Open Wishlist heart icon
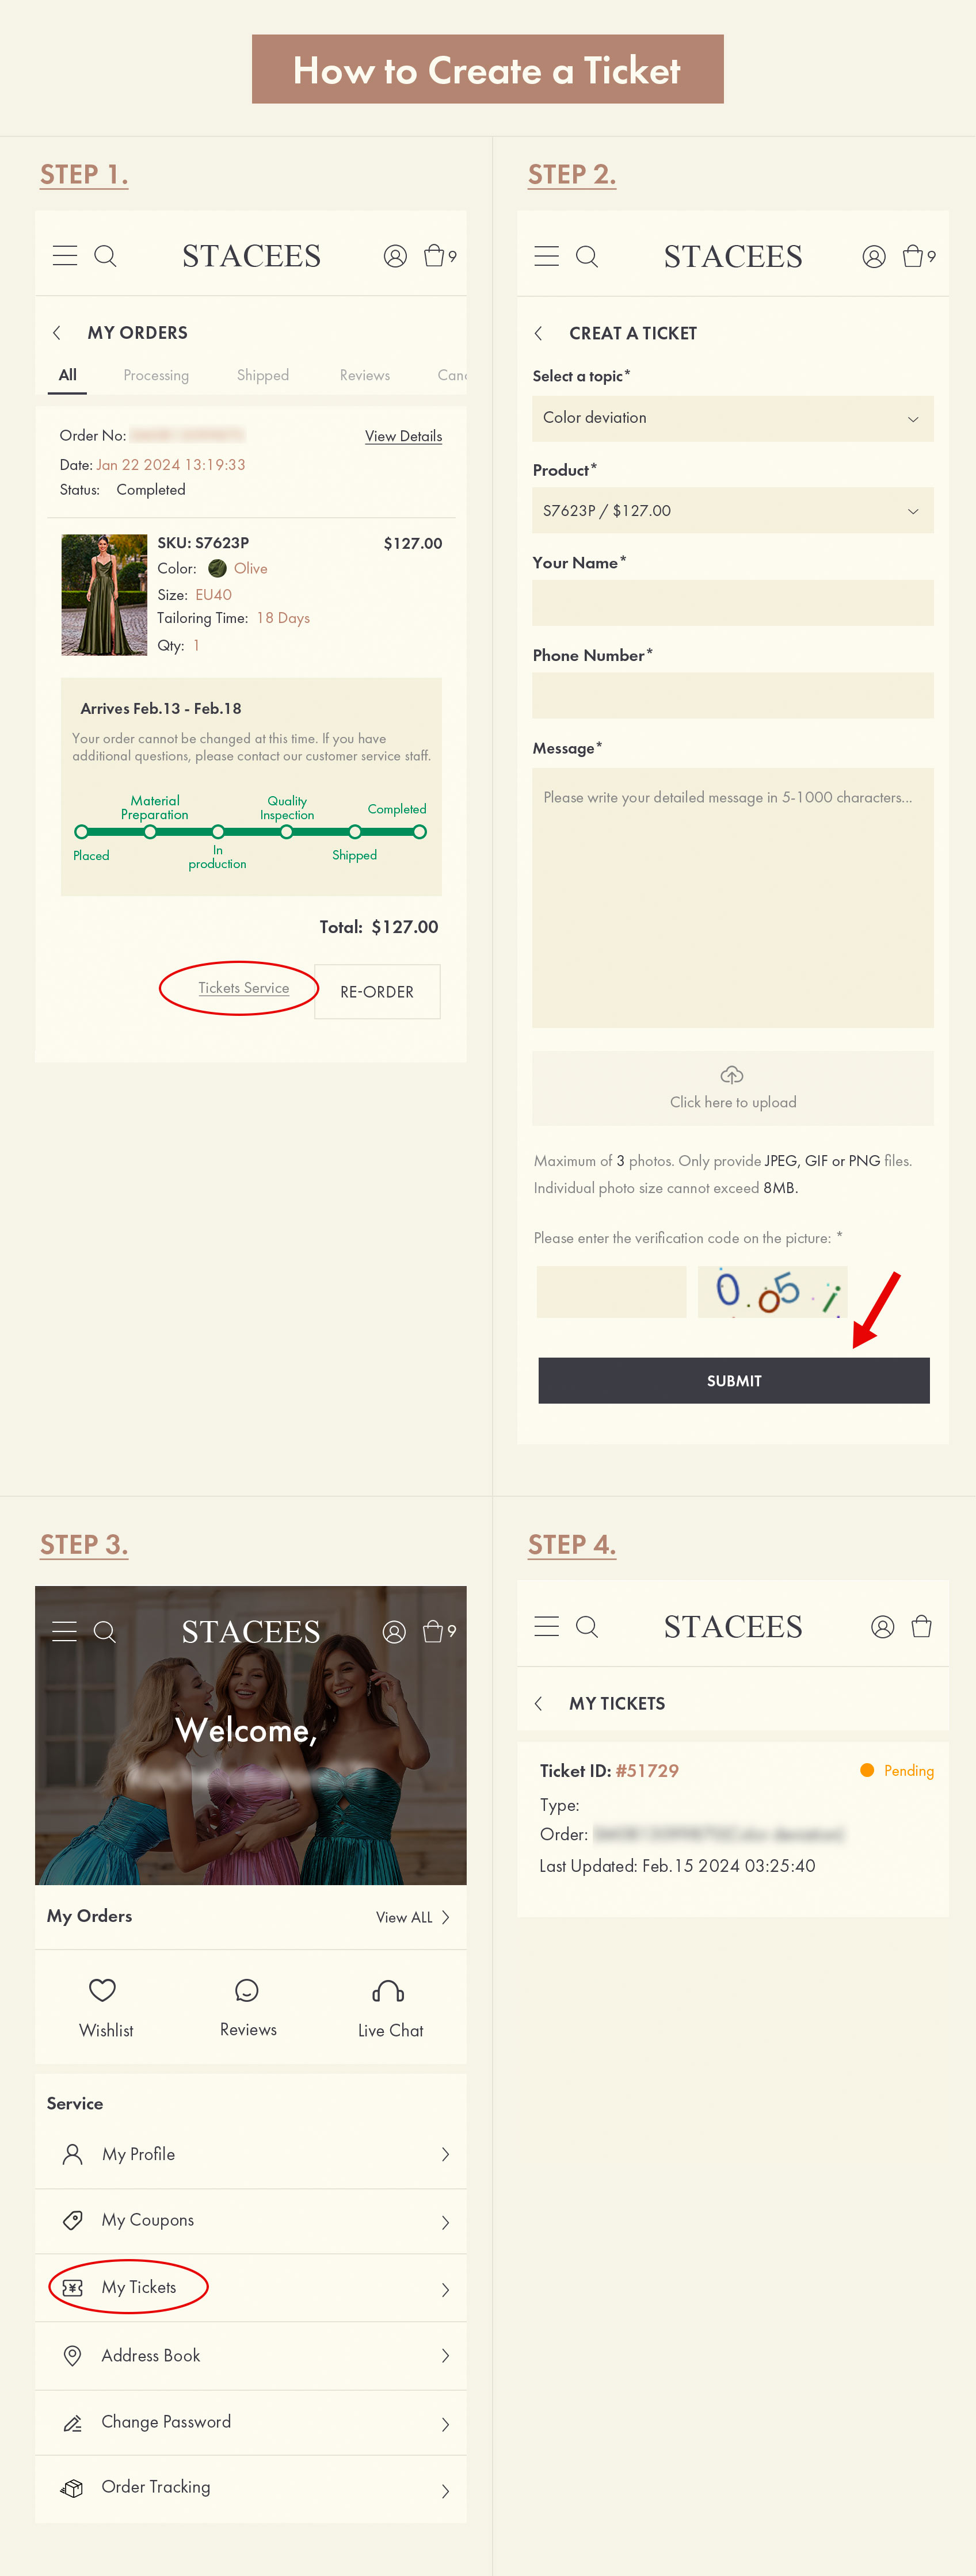This screenshot has height=2576, width=976. 102,1990
